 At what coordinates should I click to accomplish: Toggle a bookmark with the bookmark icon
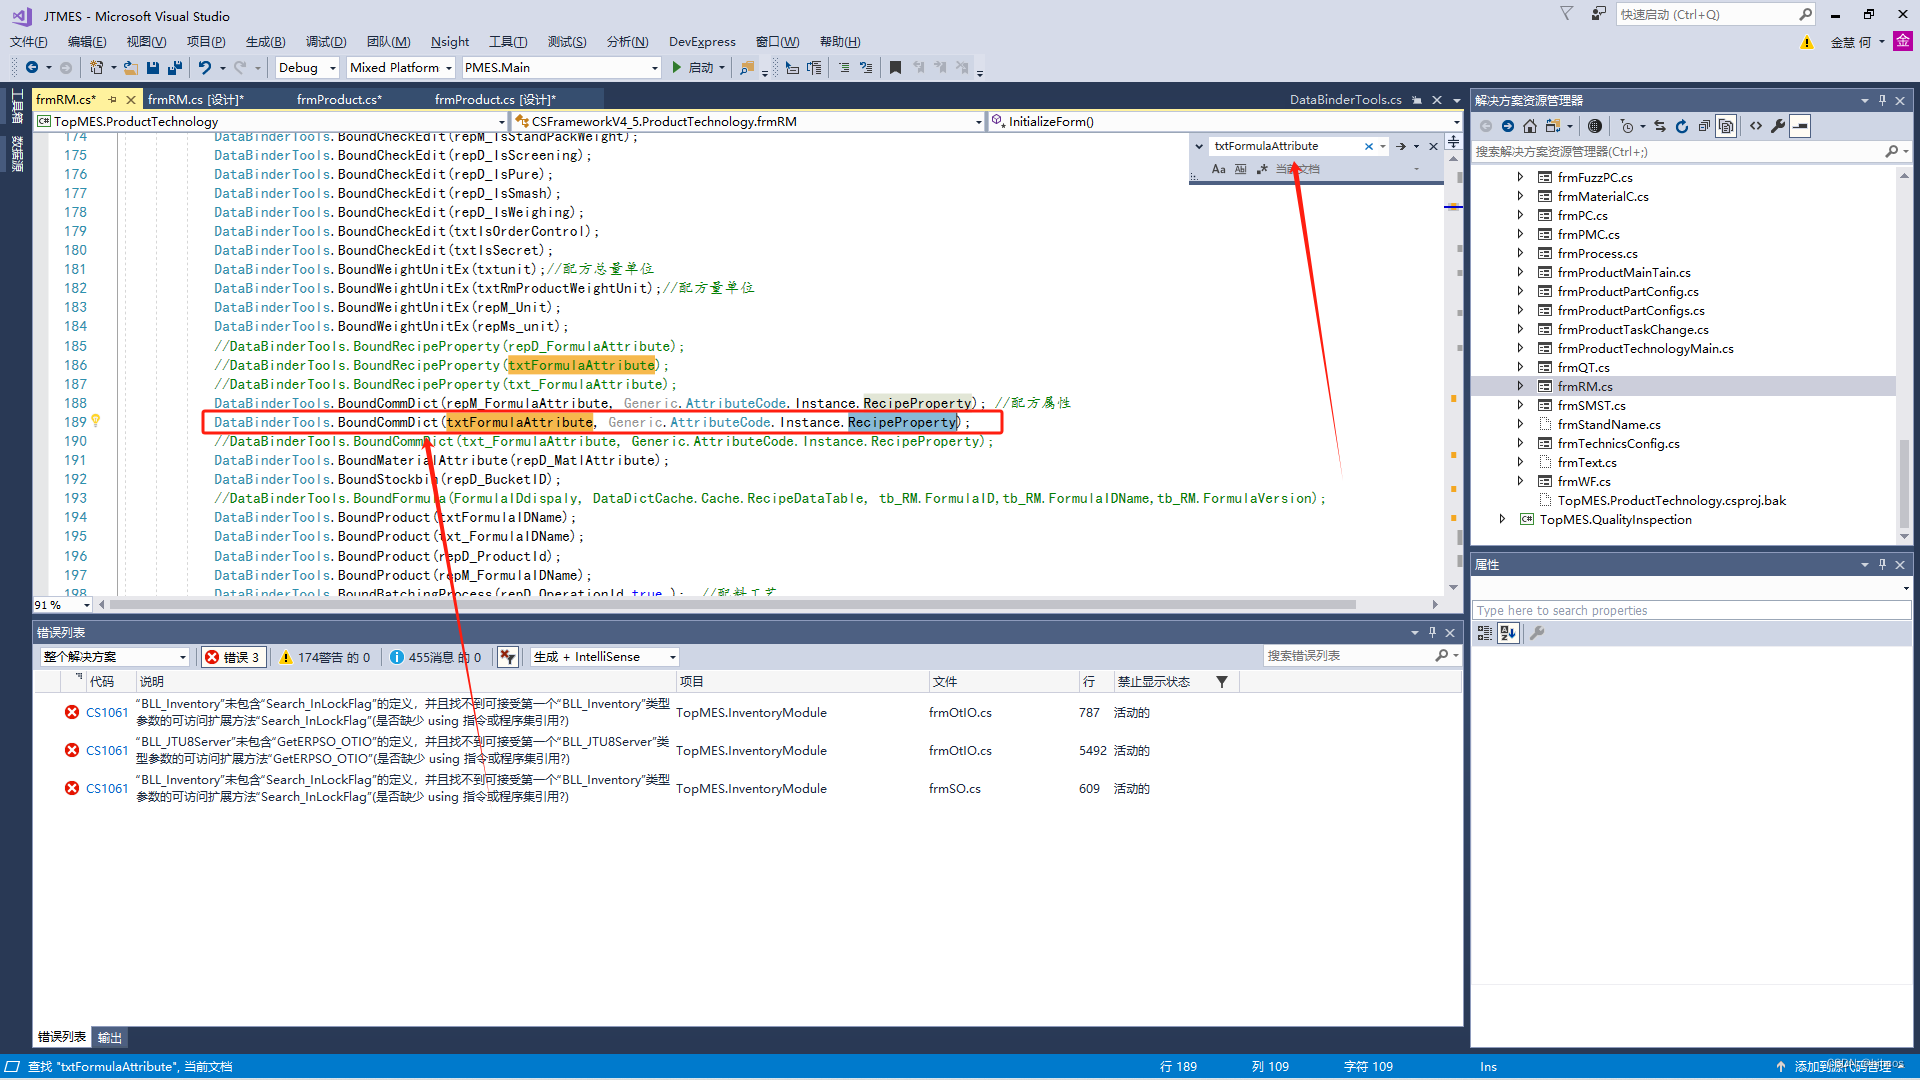[895, 68]
